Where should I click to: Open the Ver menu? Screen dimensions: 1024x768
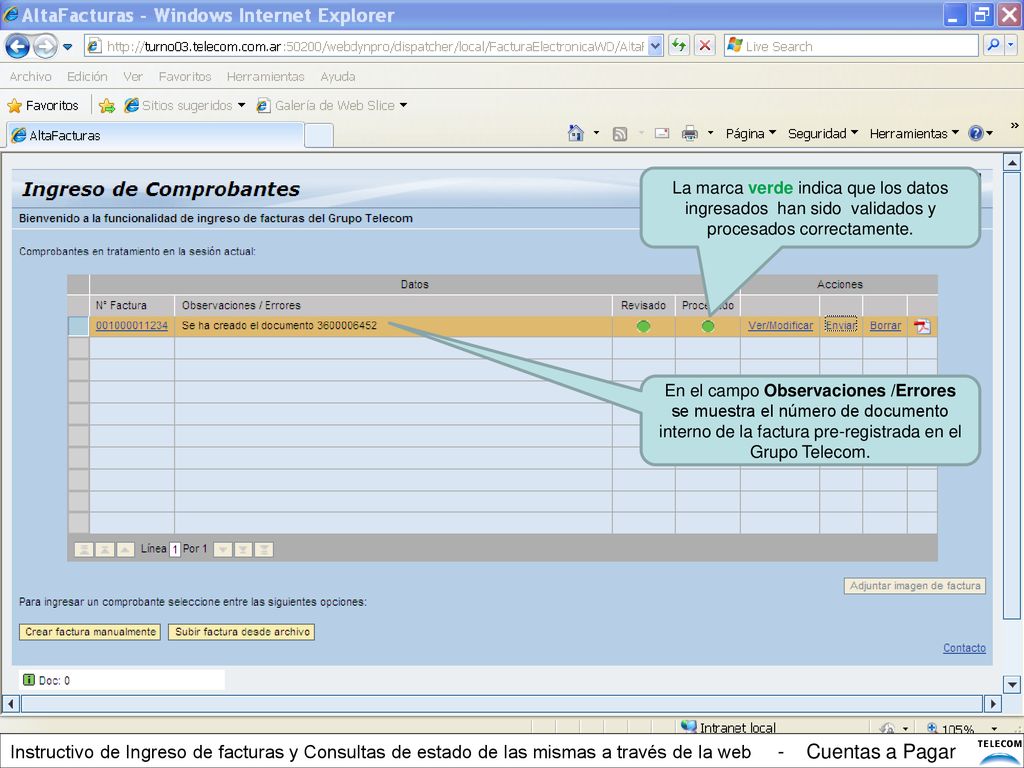[x=133, y=76]
